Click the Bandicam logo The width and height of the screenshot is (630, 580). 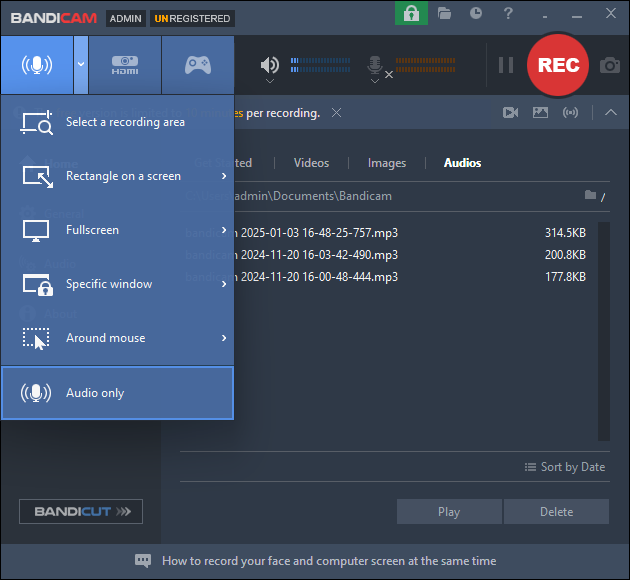click(x=54, y=18)
